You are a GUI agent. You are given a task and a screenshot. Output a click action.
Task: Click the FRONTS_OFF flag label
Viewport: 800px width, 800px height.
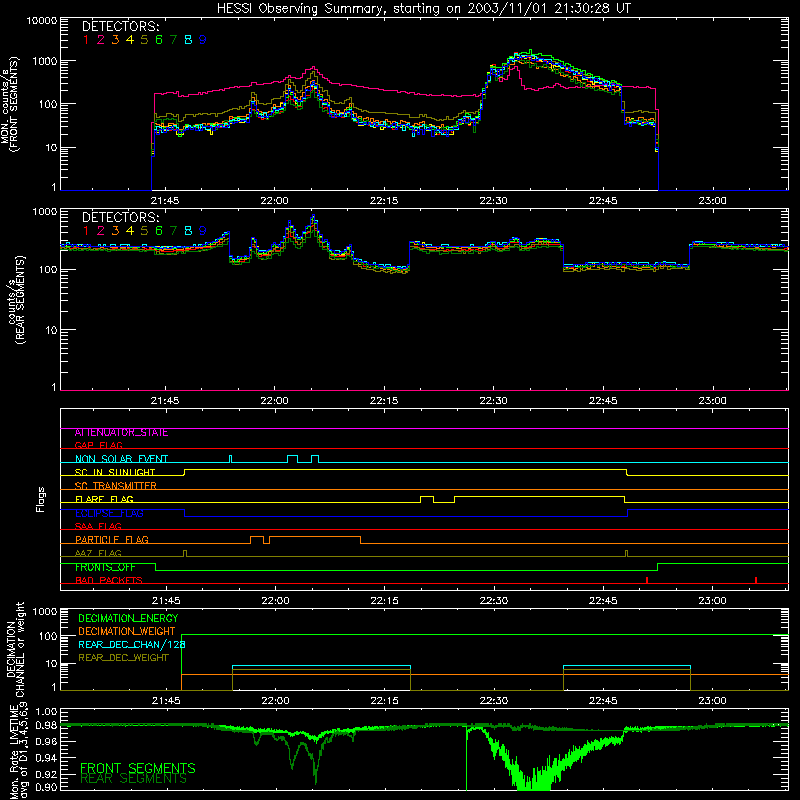[x=105, y=567]
